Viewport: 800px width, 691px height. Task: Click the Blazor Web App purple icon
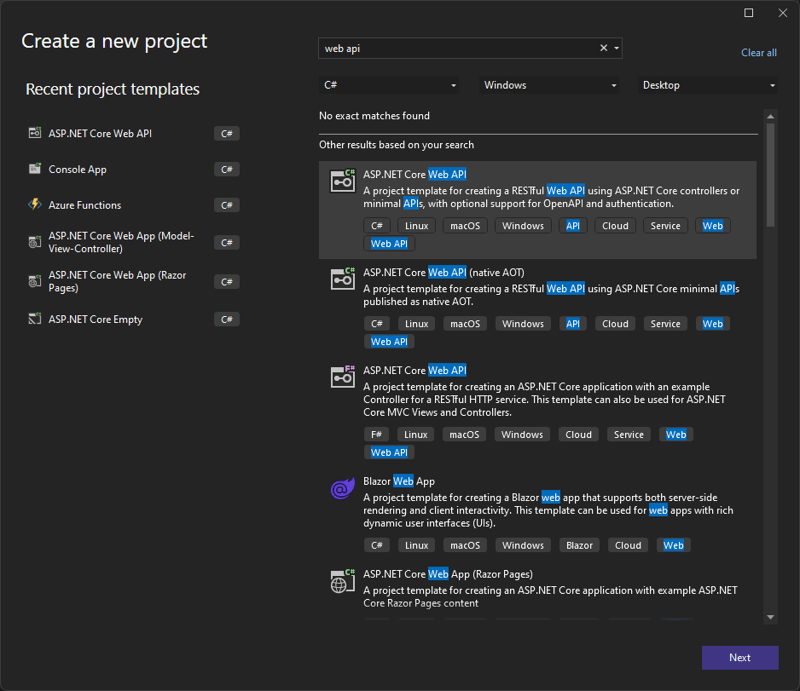[x=343, y=489]
